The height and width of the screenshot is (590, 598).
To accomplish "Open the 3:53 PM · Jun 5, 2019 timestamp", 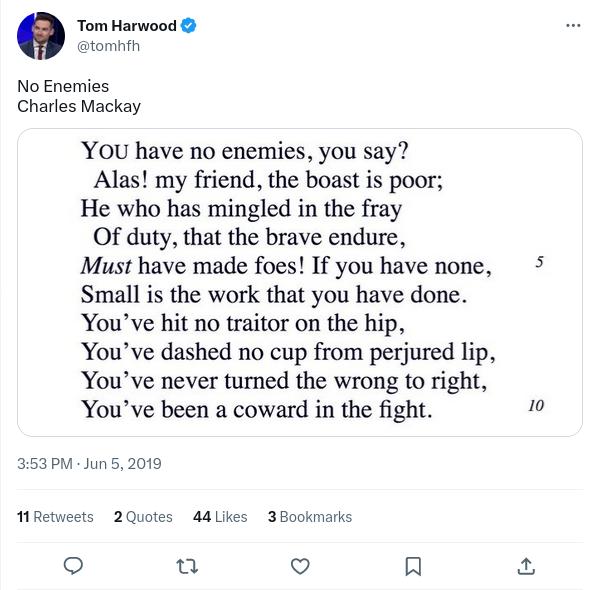I will 89,464.
